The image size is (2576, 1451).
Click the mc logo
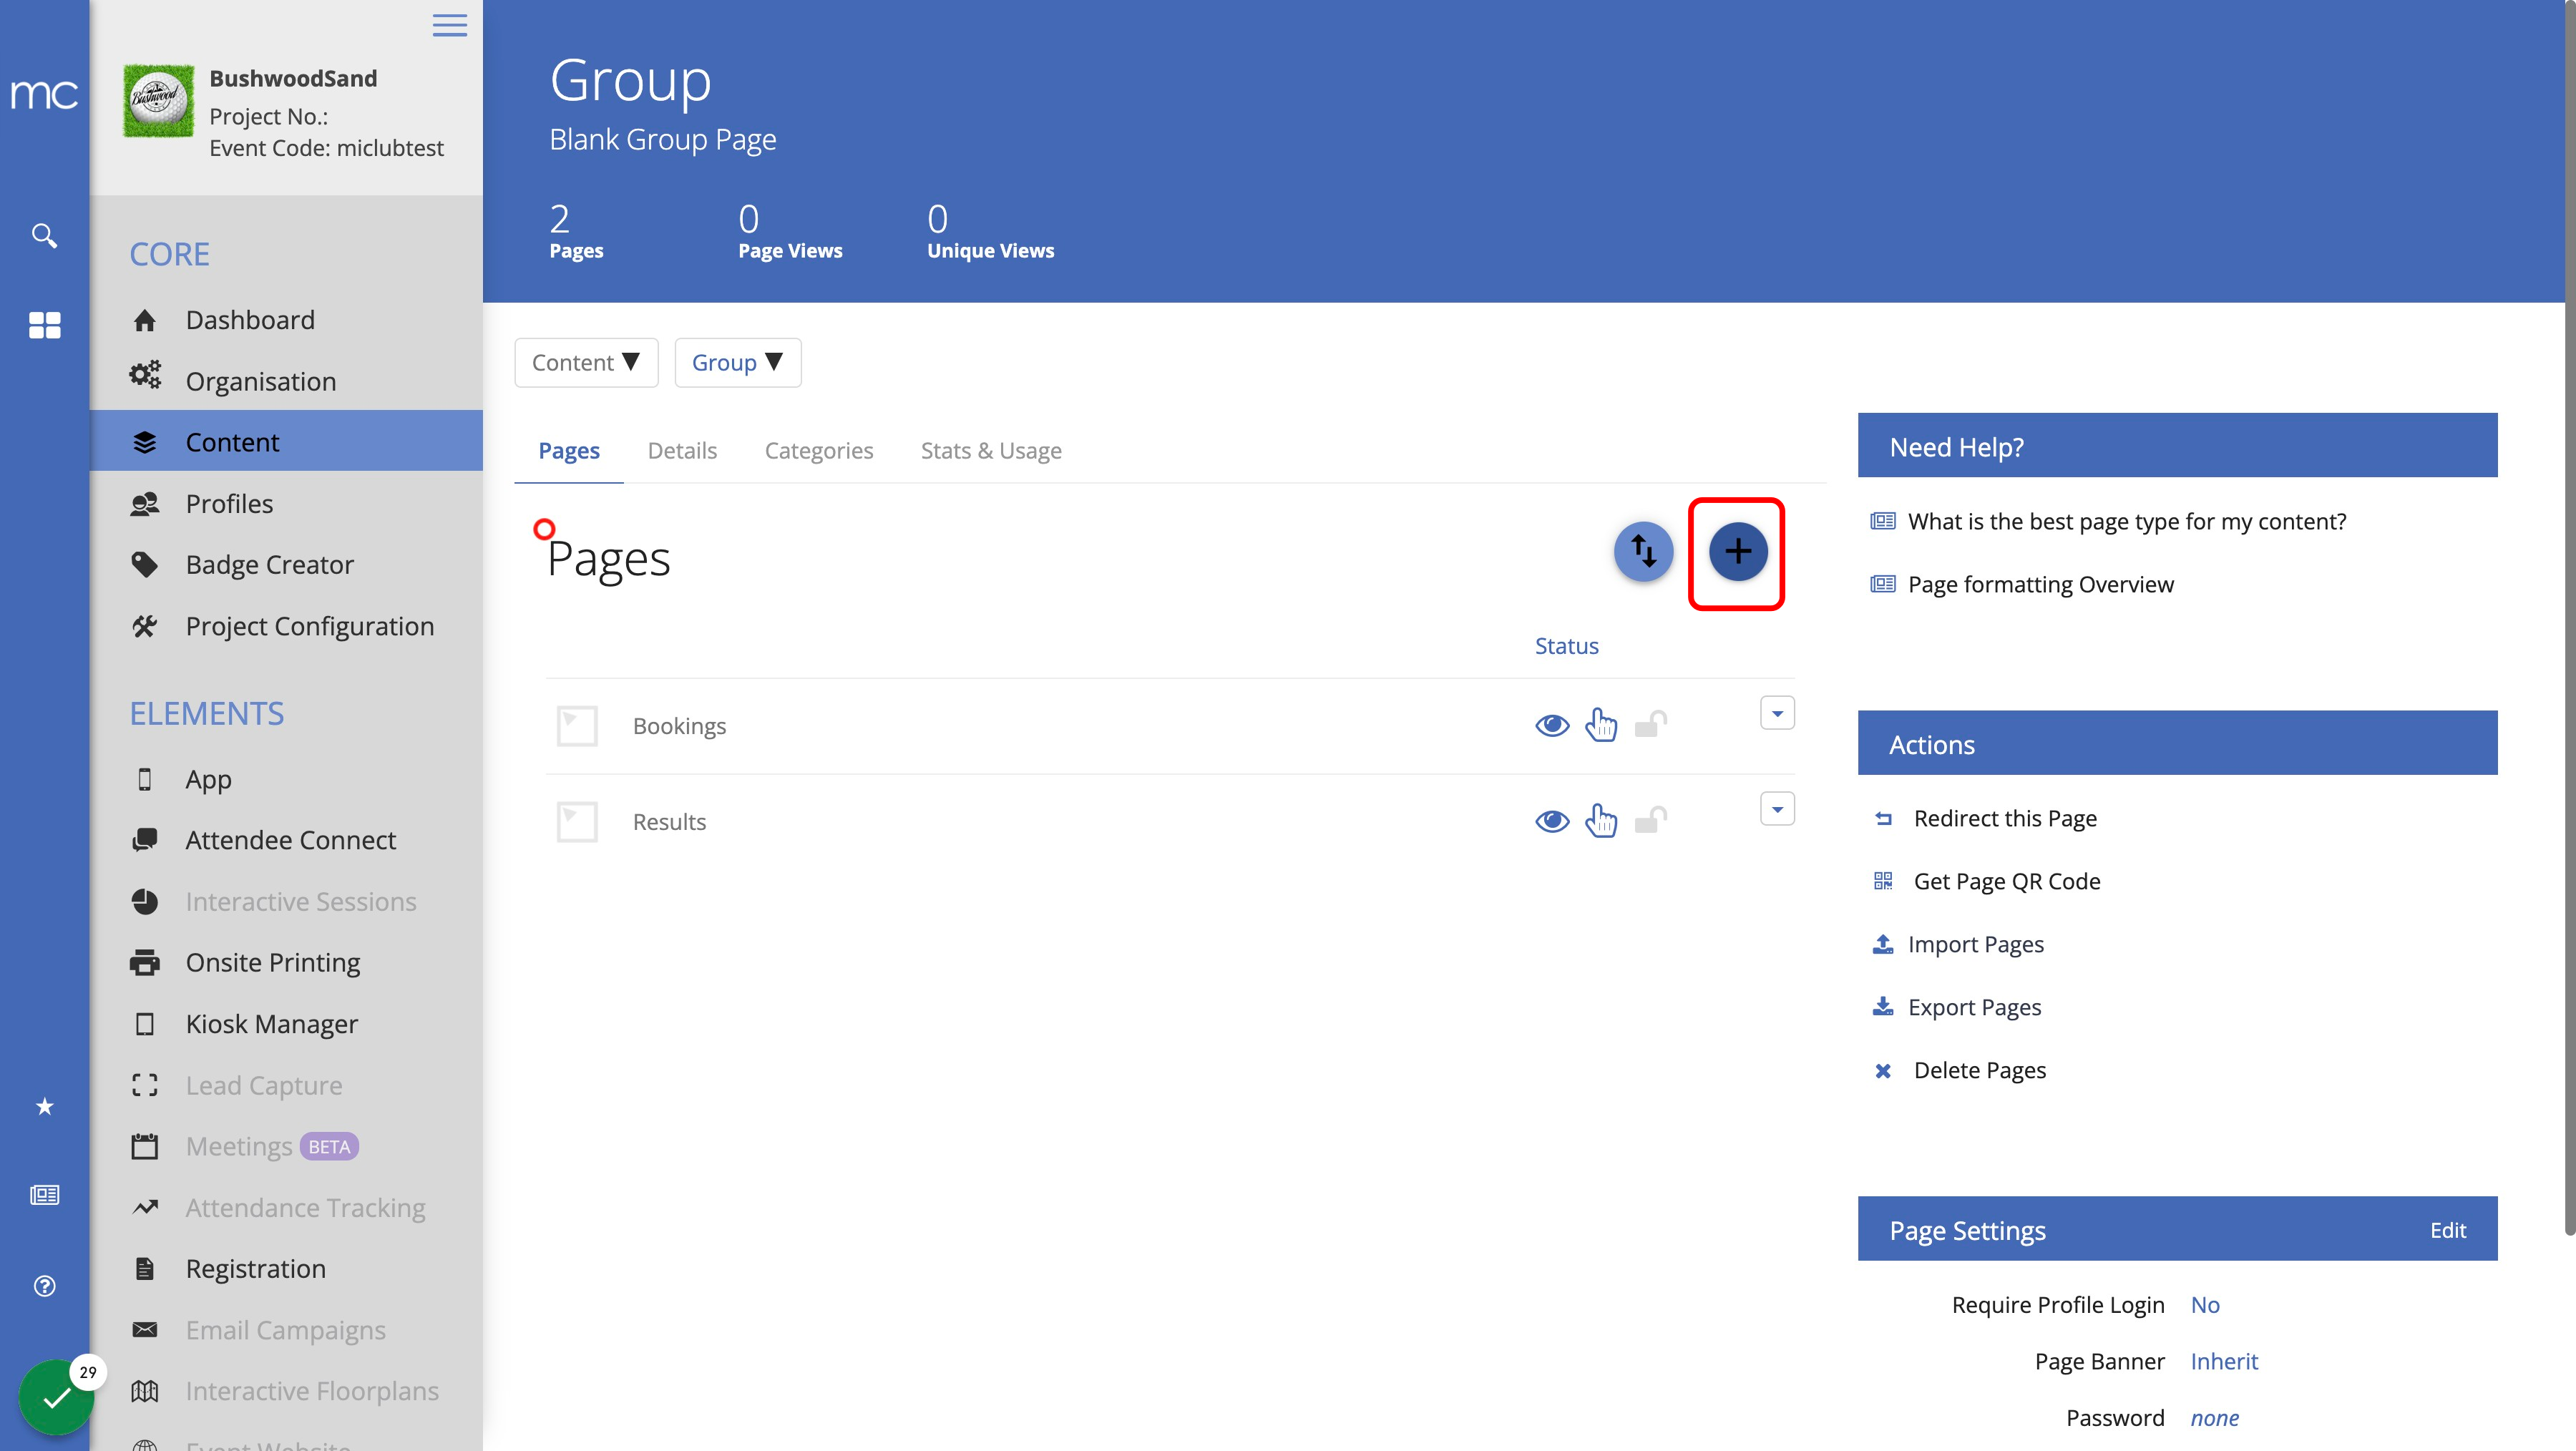44,94
